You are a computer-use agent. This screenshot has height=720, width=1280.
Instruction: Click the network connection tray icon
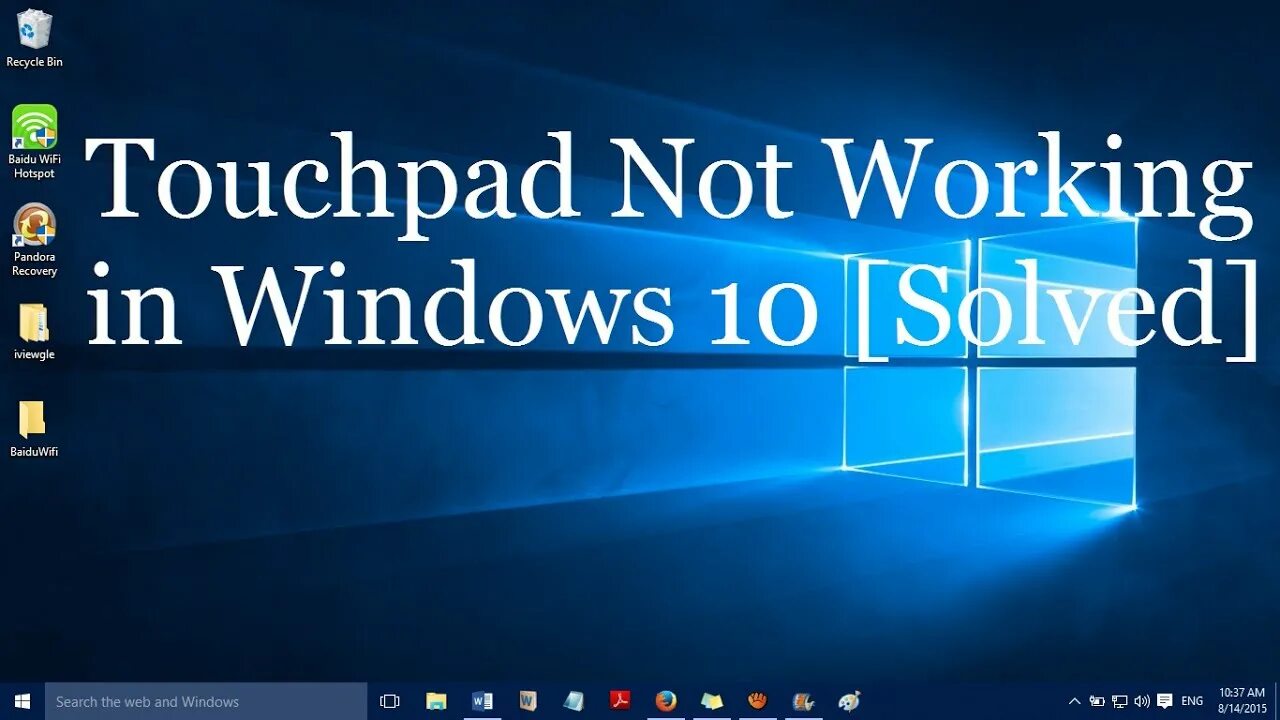[x=1119, y=701]
